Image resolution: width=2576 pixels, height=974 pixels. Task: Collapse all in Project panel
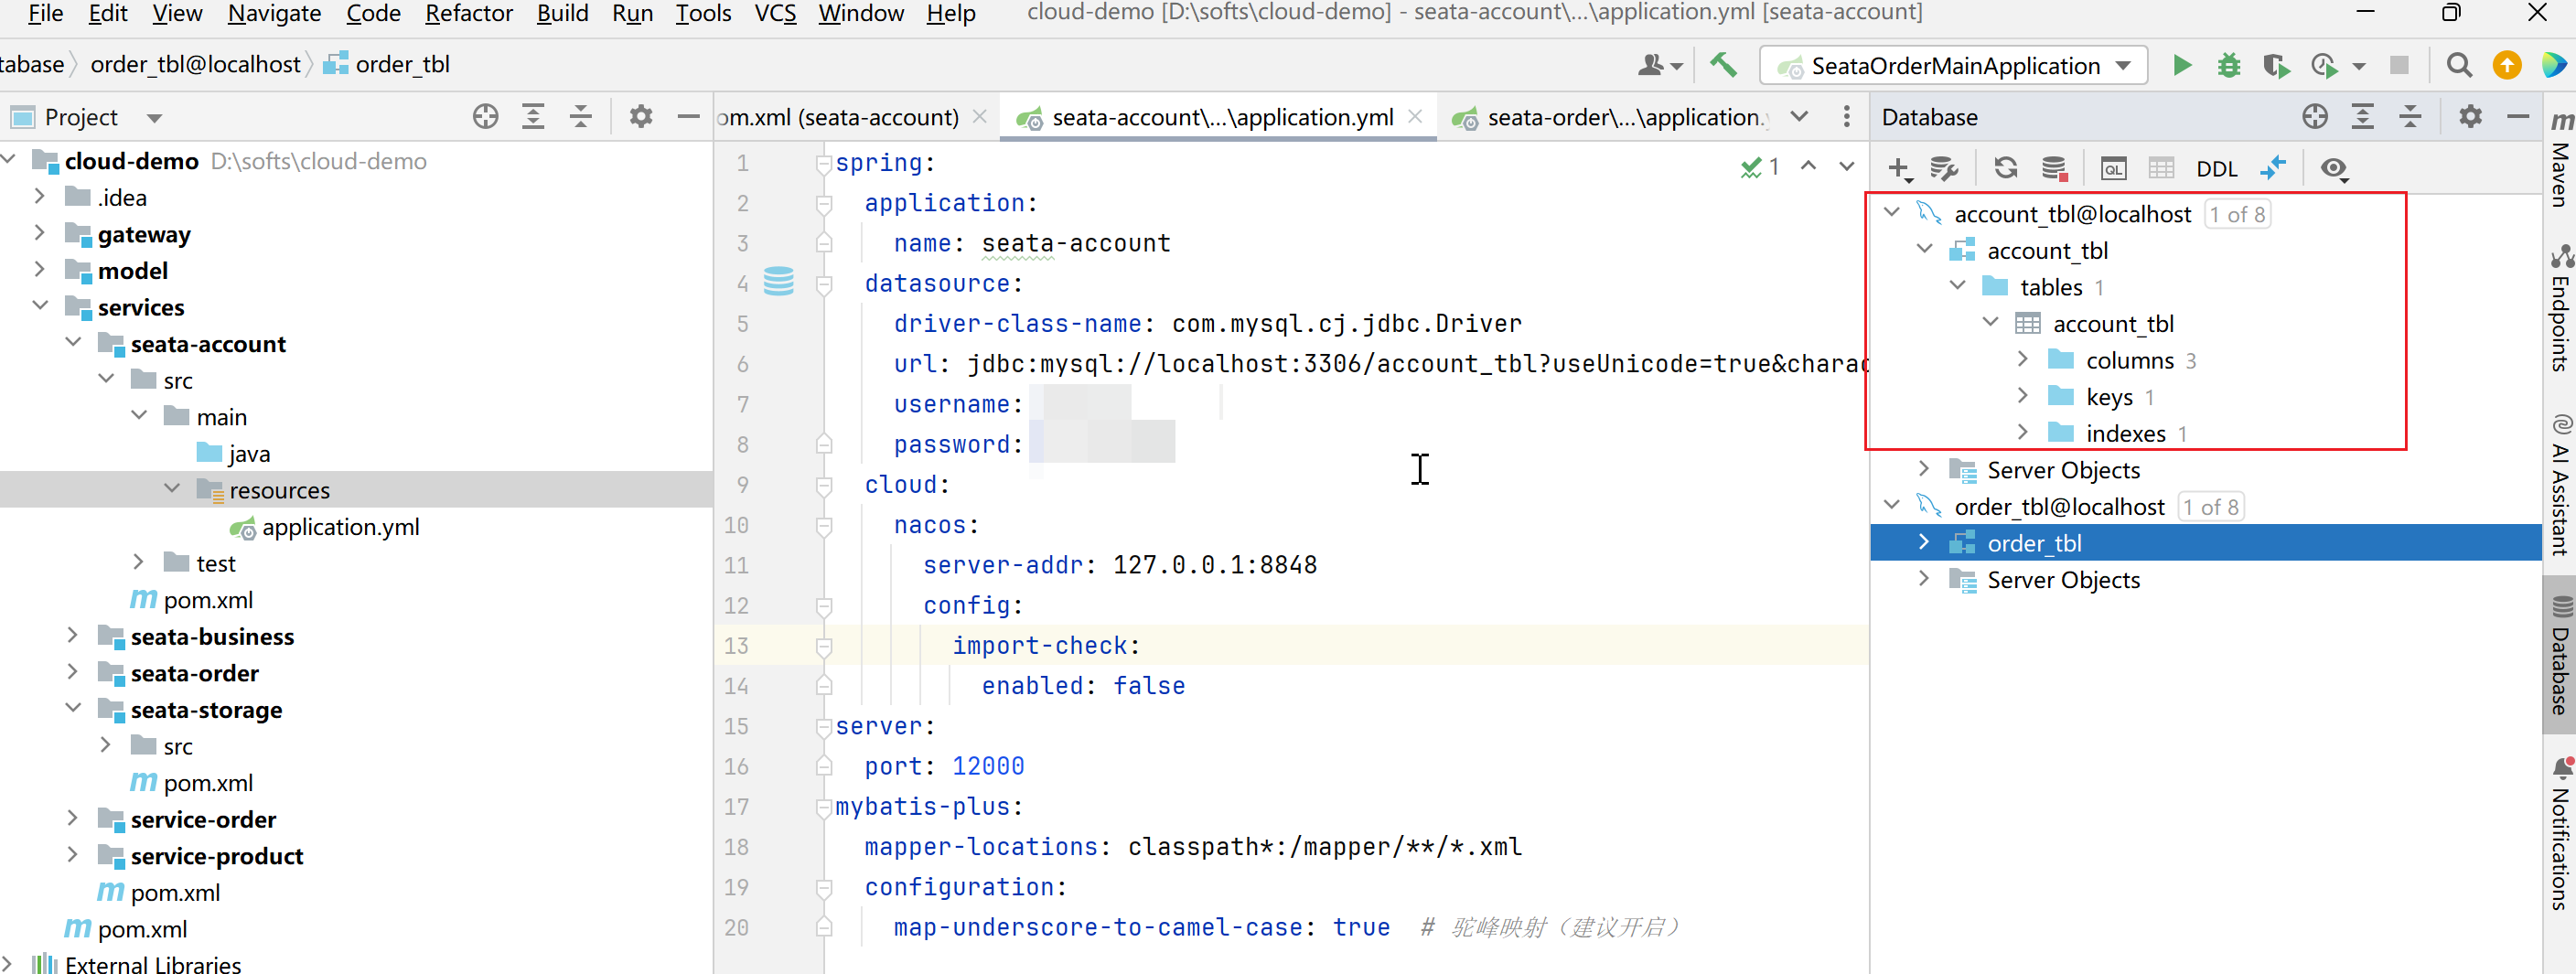[x=581, y=117]
